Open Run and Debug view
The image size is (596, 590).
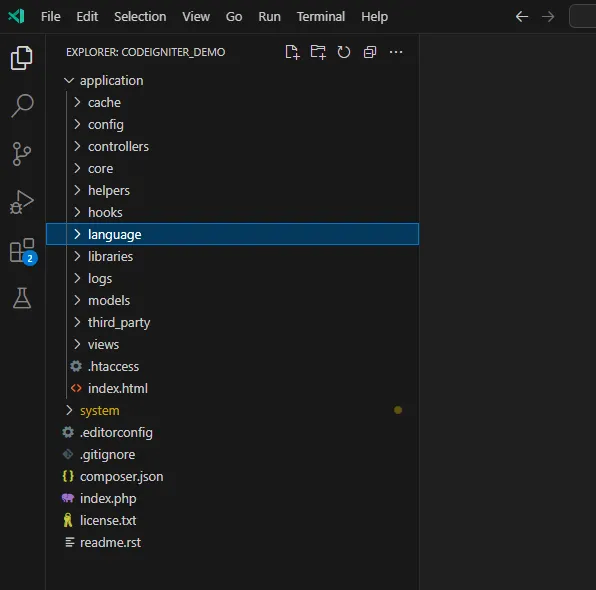tap(22, 202)
